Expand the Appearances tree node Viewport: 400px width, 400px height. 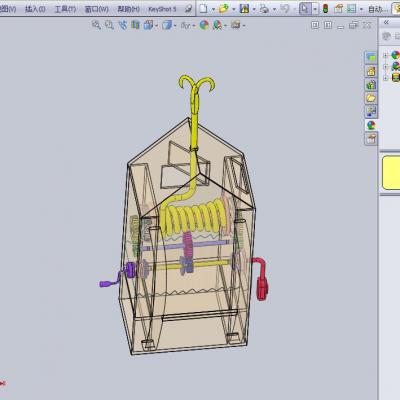click(385, 56)
